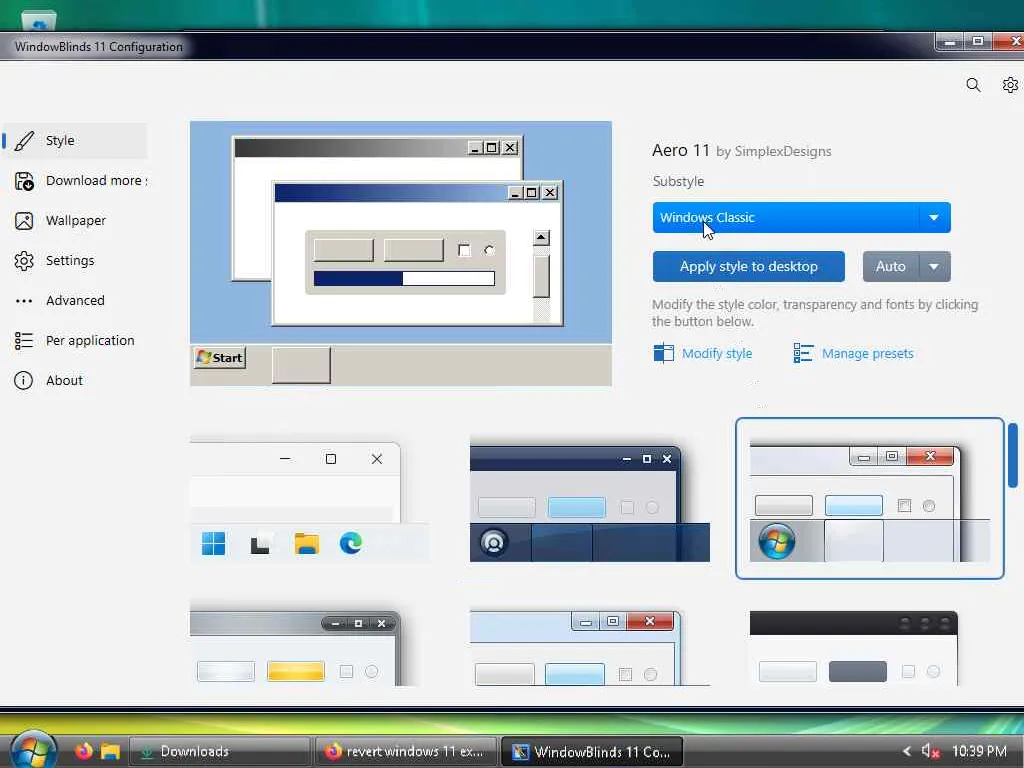Open the Per application section
Screen dimensions: 1024x768
[75, 341]
